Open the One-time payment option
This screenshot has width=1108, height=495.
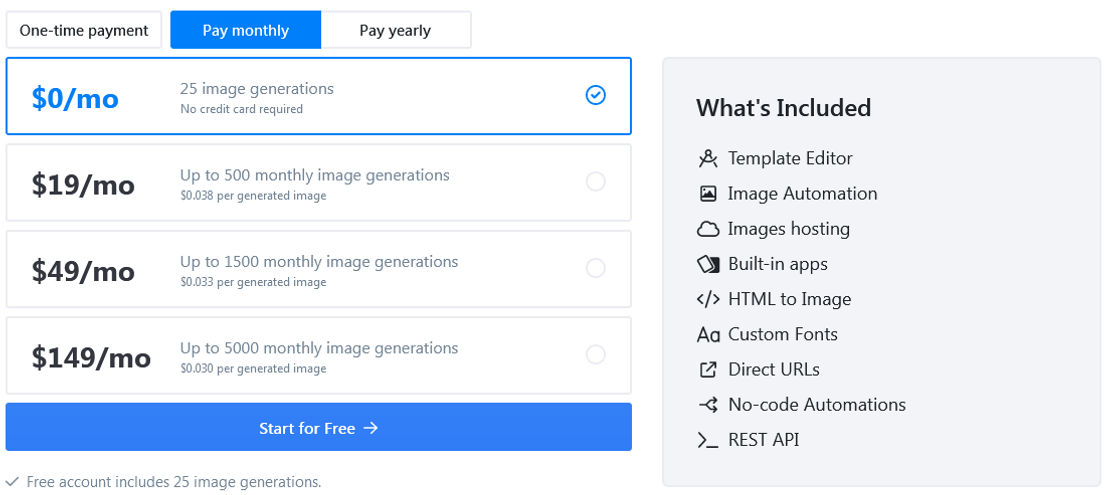(x=84, y=30)
